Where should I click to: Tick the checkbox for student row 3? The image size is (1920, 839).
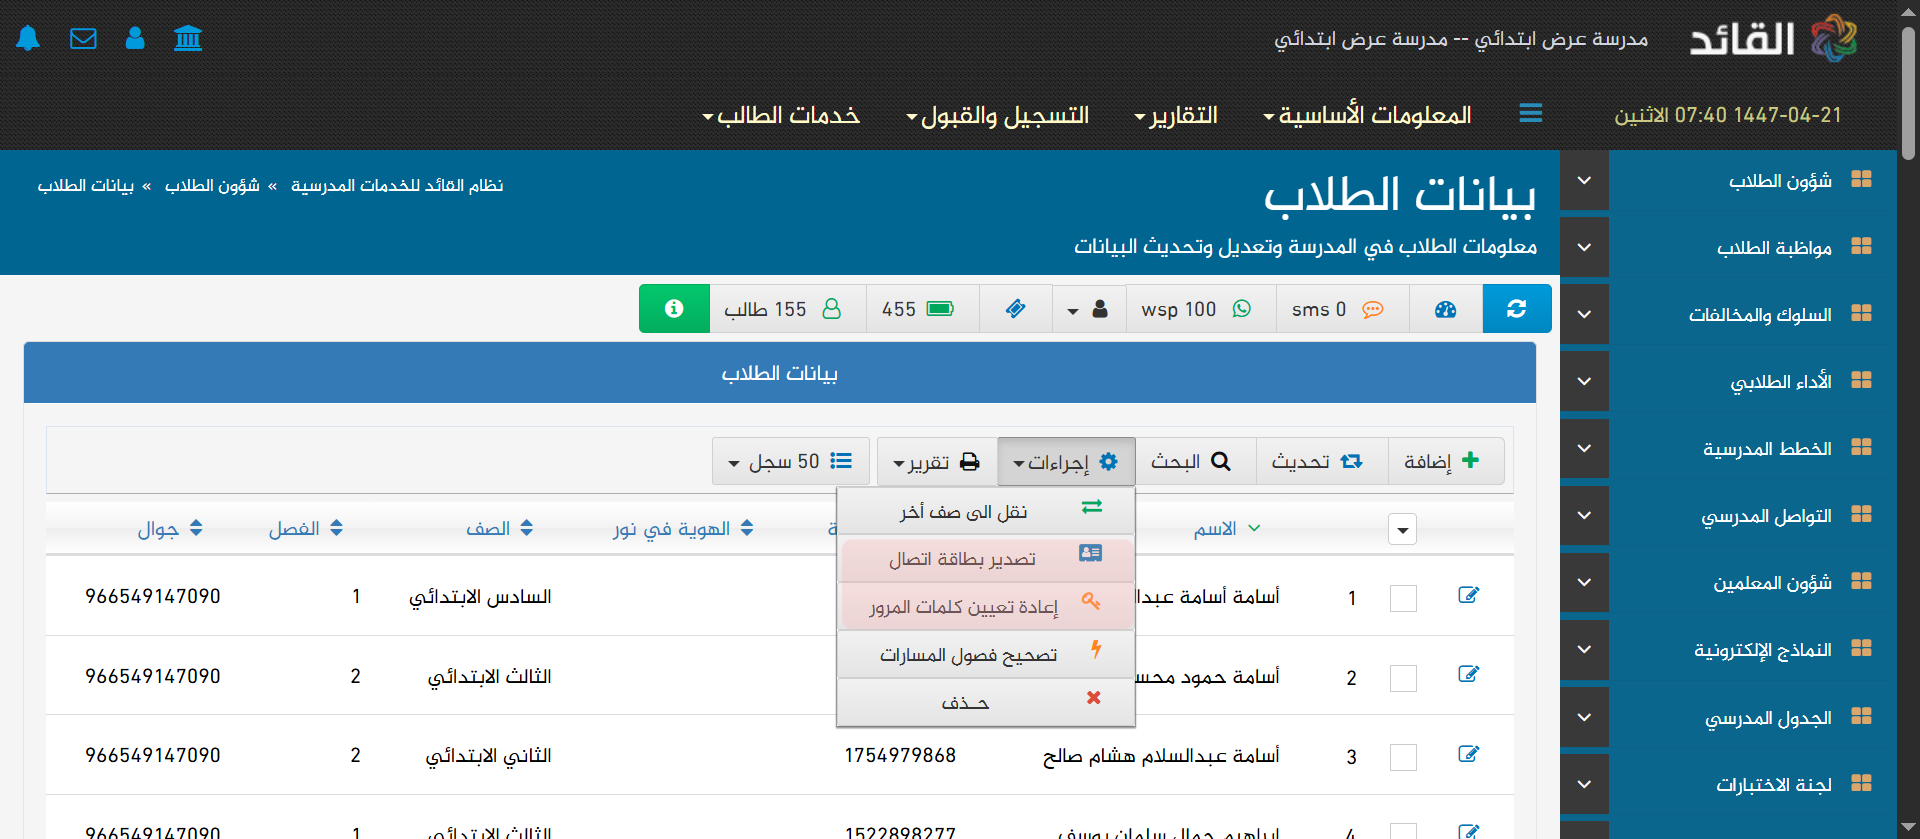click(x=1403, y=757)
